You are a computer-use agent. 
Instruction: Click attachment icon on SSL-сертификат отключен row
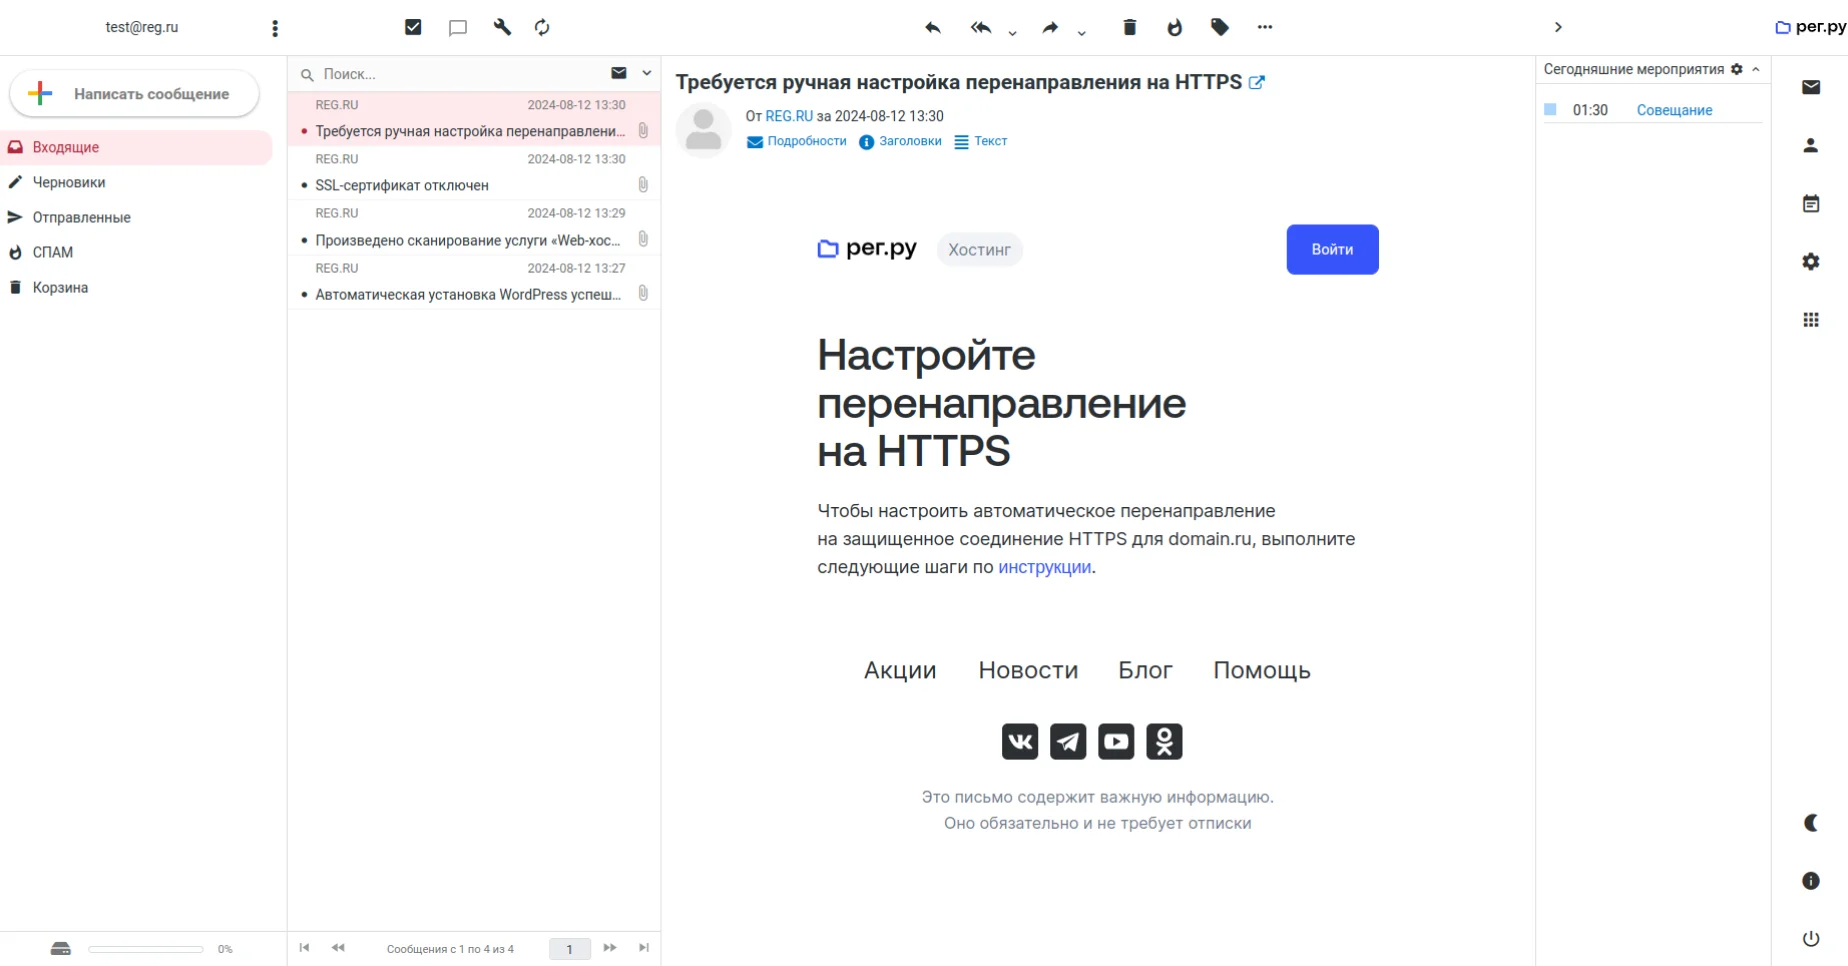(x=643, y=185)
